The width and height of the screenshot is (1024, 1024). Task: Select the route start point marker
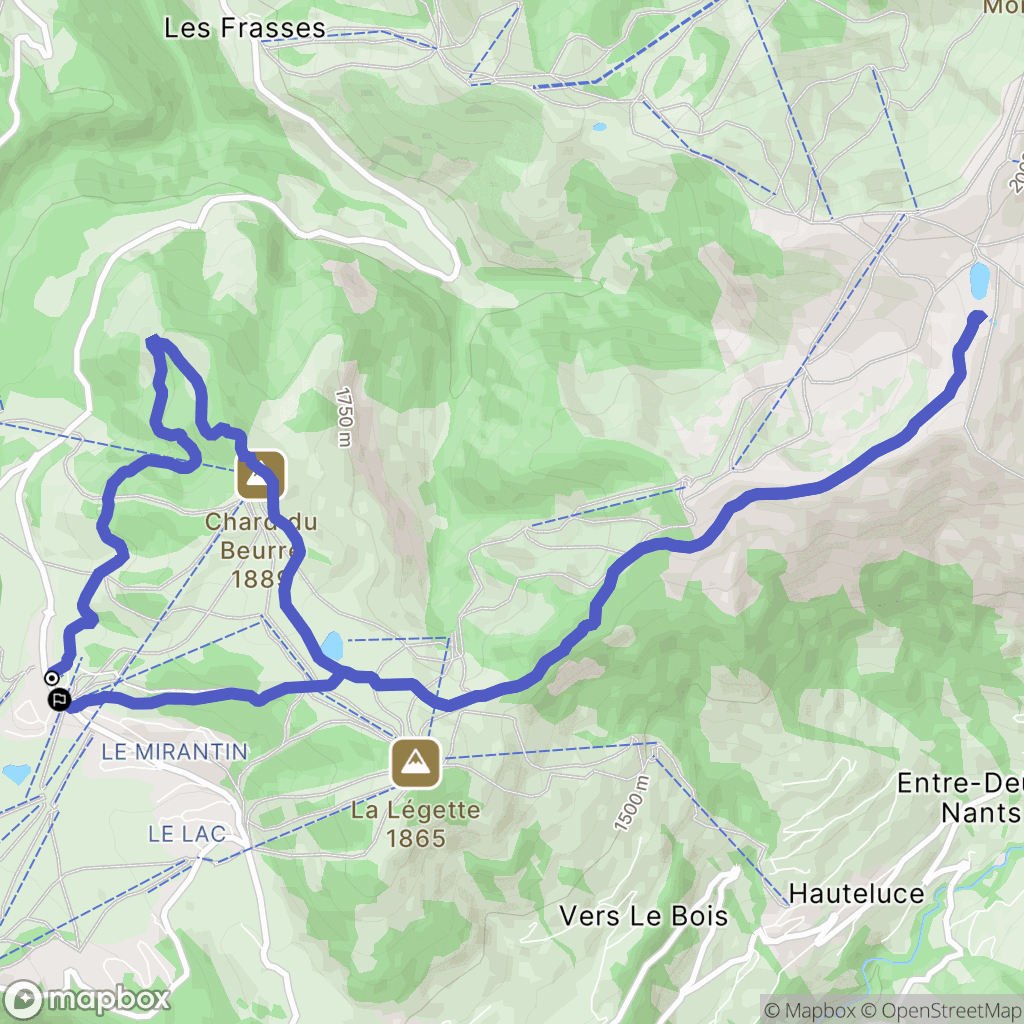(x=51, y=678)
